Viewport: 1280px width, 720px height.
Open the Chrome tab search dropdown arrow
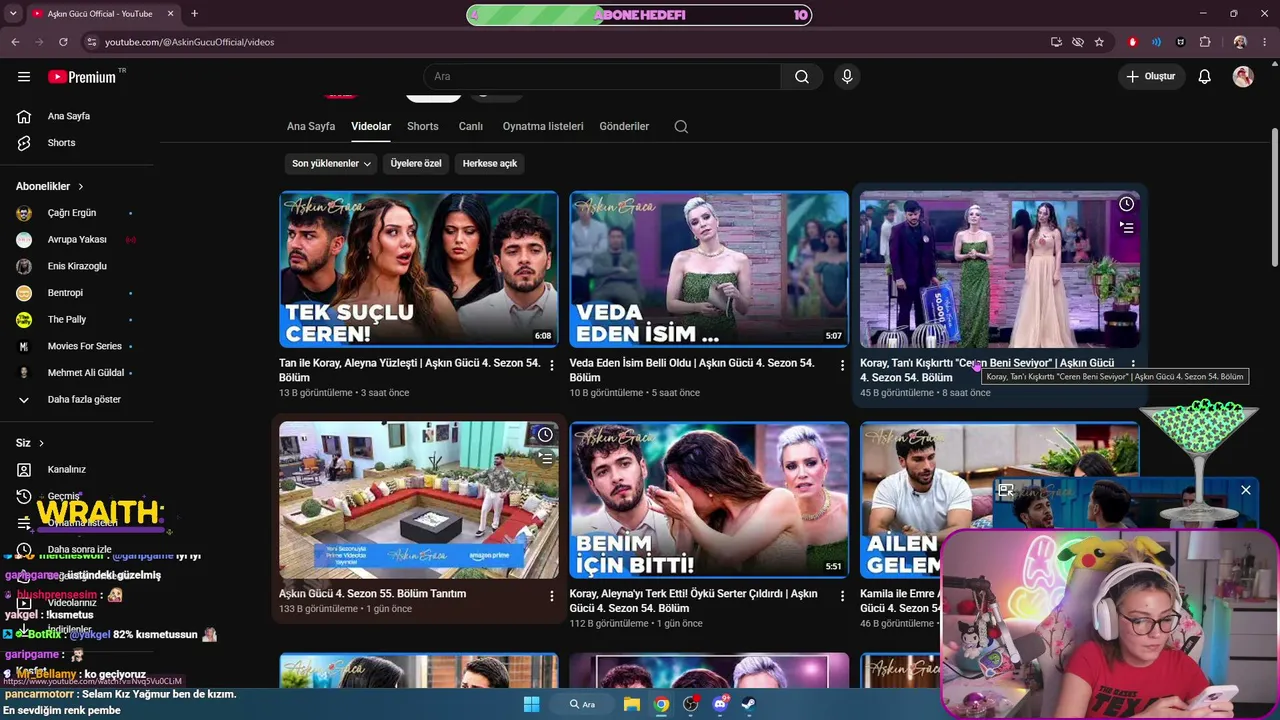(13, 14)
